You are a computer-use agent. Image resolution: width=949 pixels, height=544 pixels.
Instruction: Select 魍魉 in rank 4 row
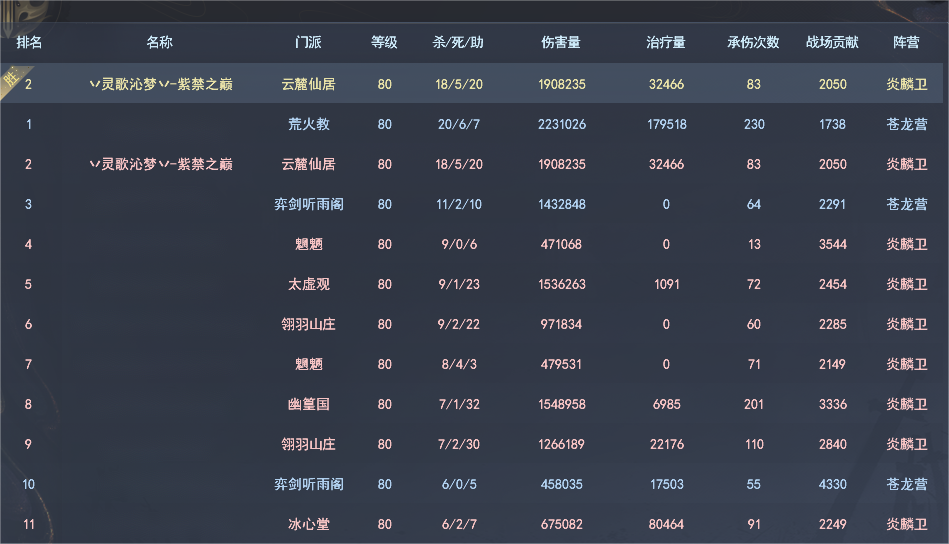(309, 244)
